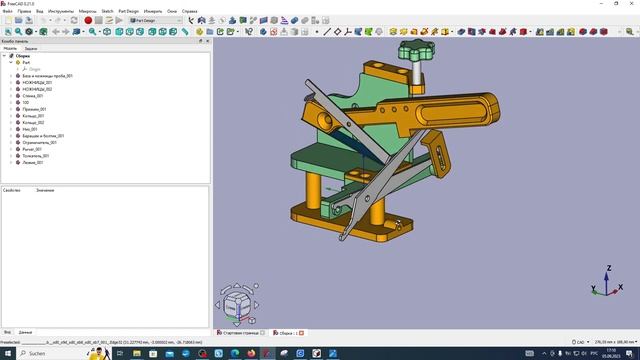
Task: Switch to the Задачи tab
Action: (x=31, y=49)
